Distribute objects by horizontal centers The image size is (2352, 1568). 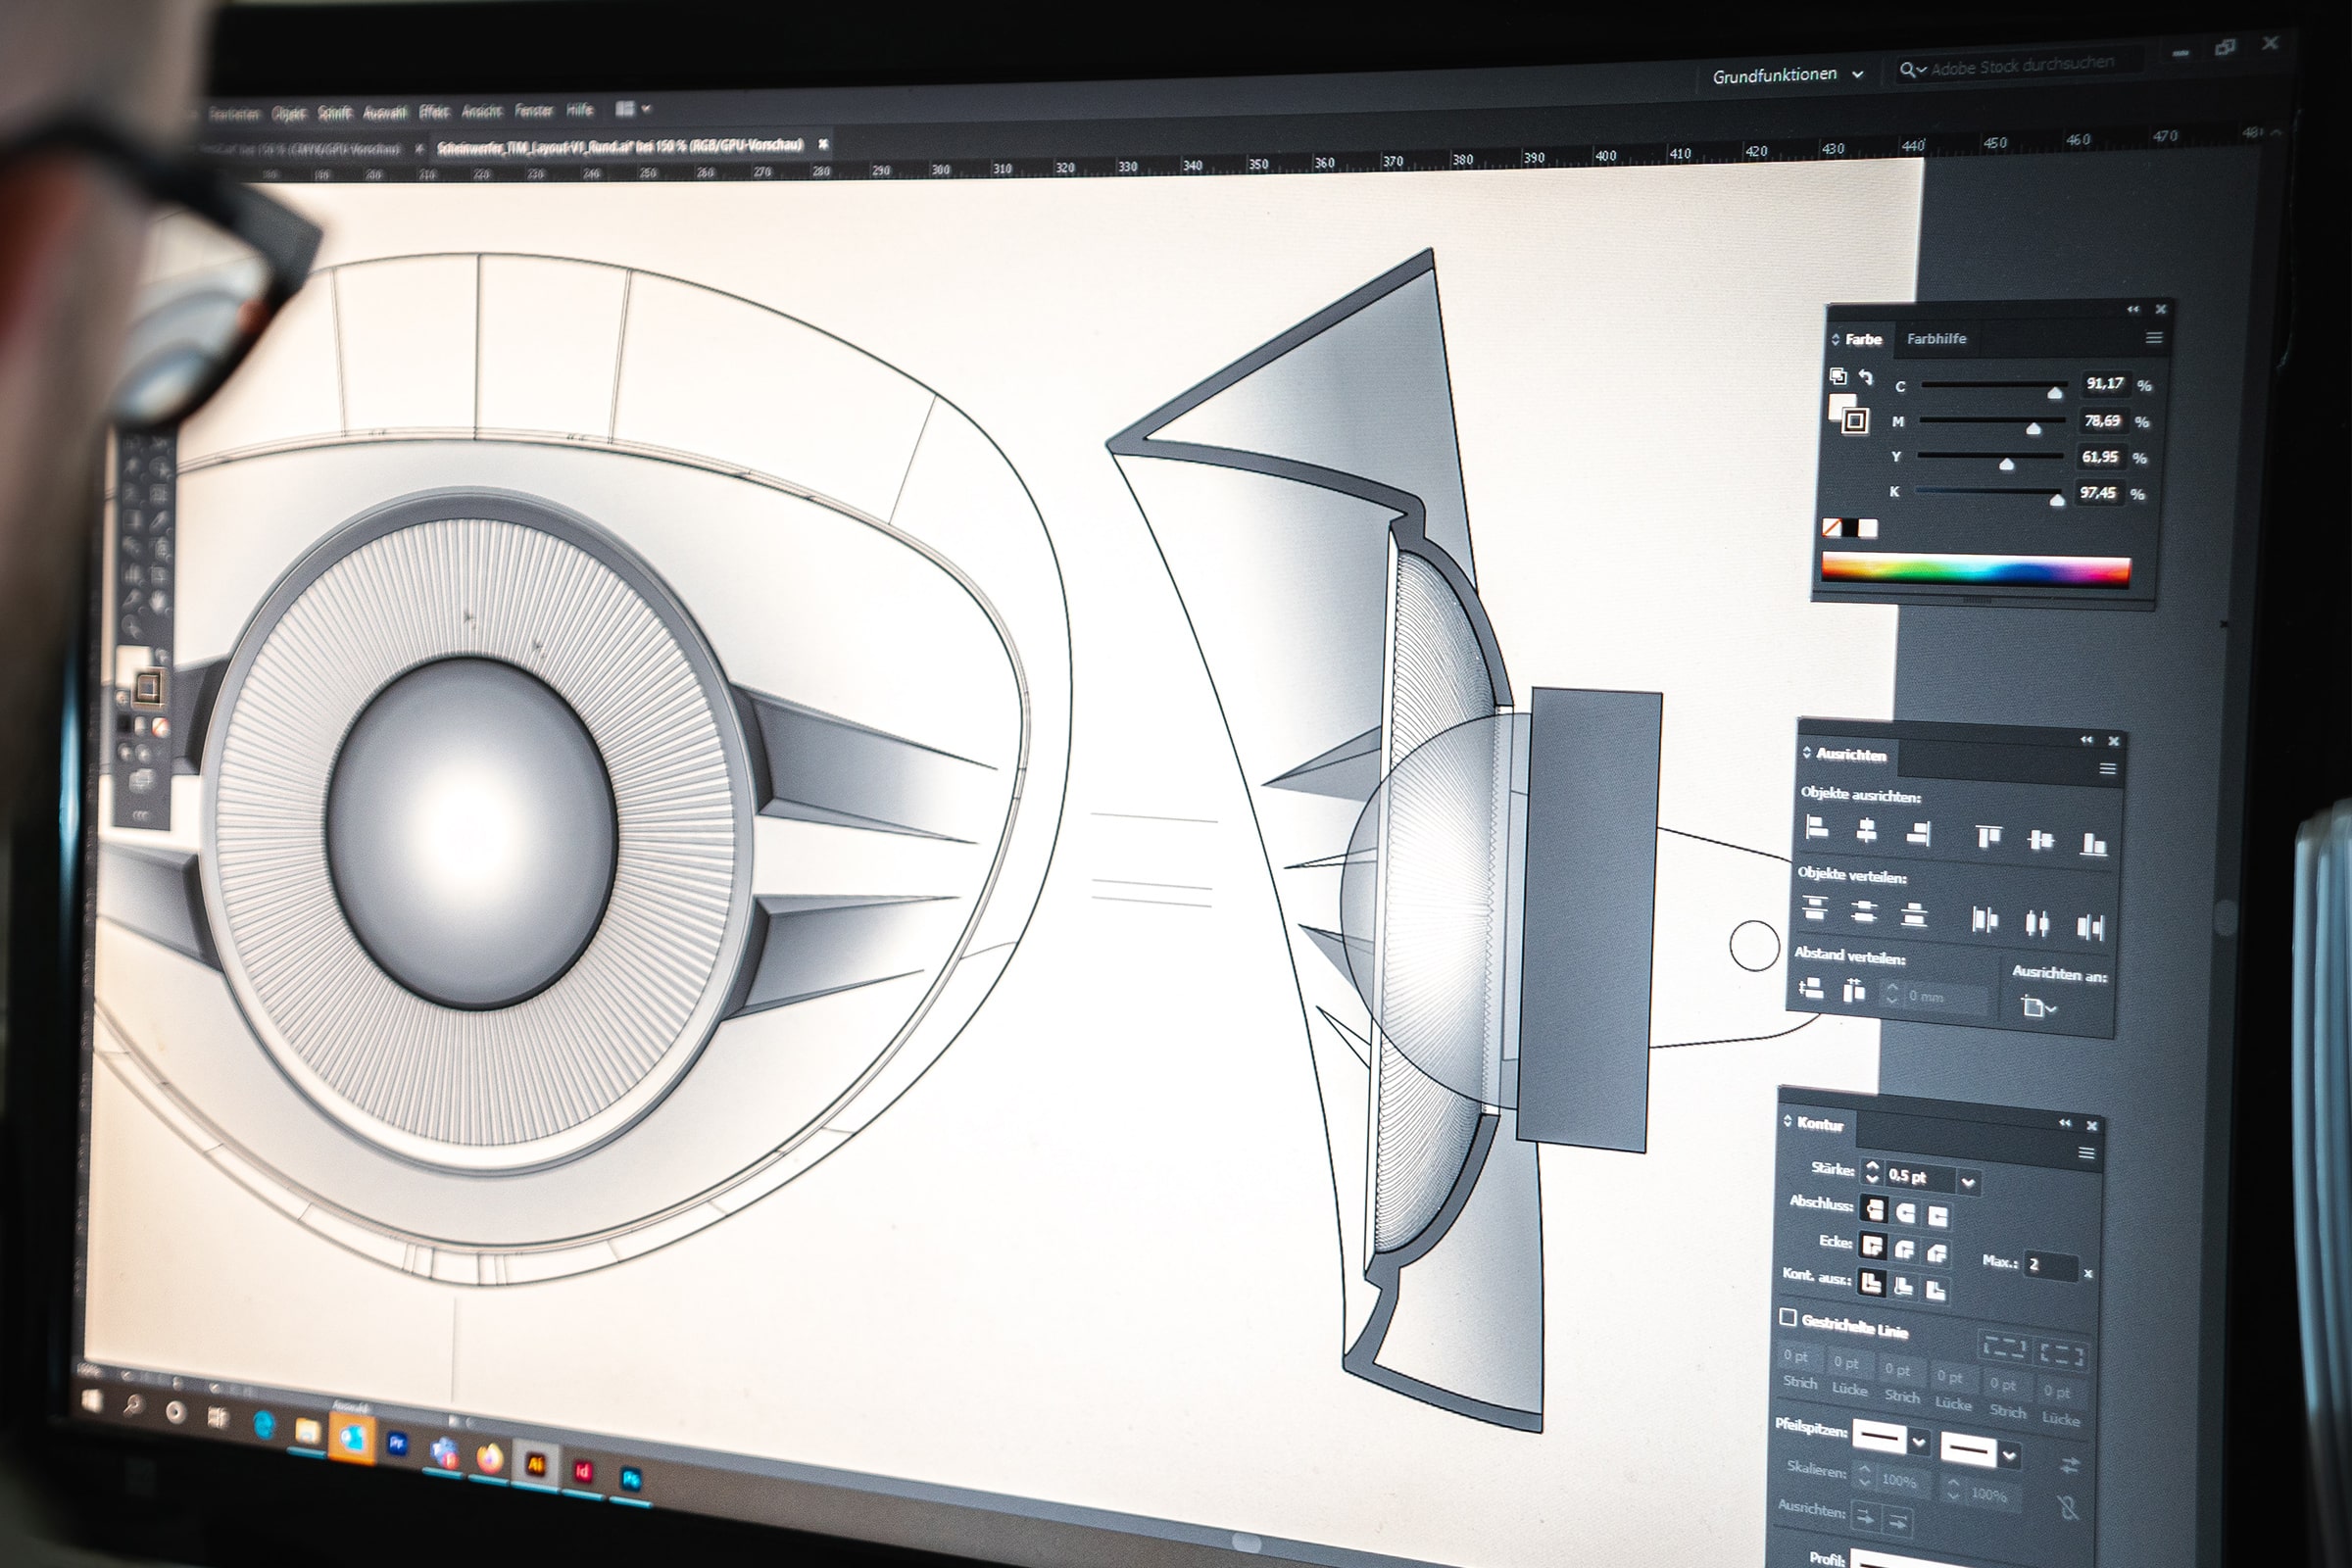click(x=2037, y=922)
